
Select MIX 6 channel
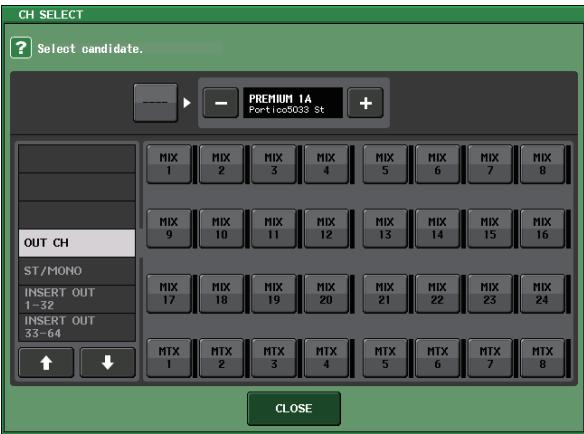(438, 164)
